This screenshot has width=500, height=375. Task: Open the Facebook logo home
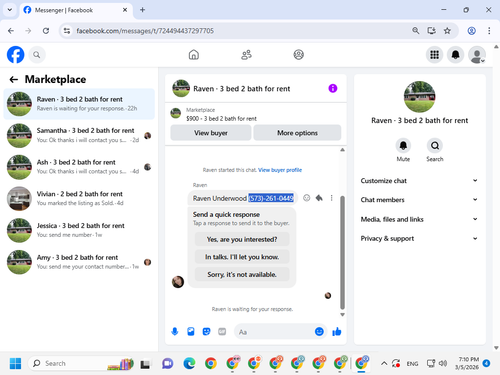15,54
